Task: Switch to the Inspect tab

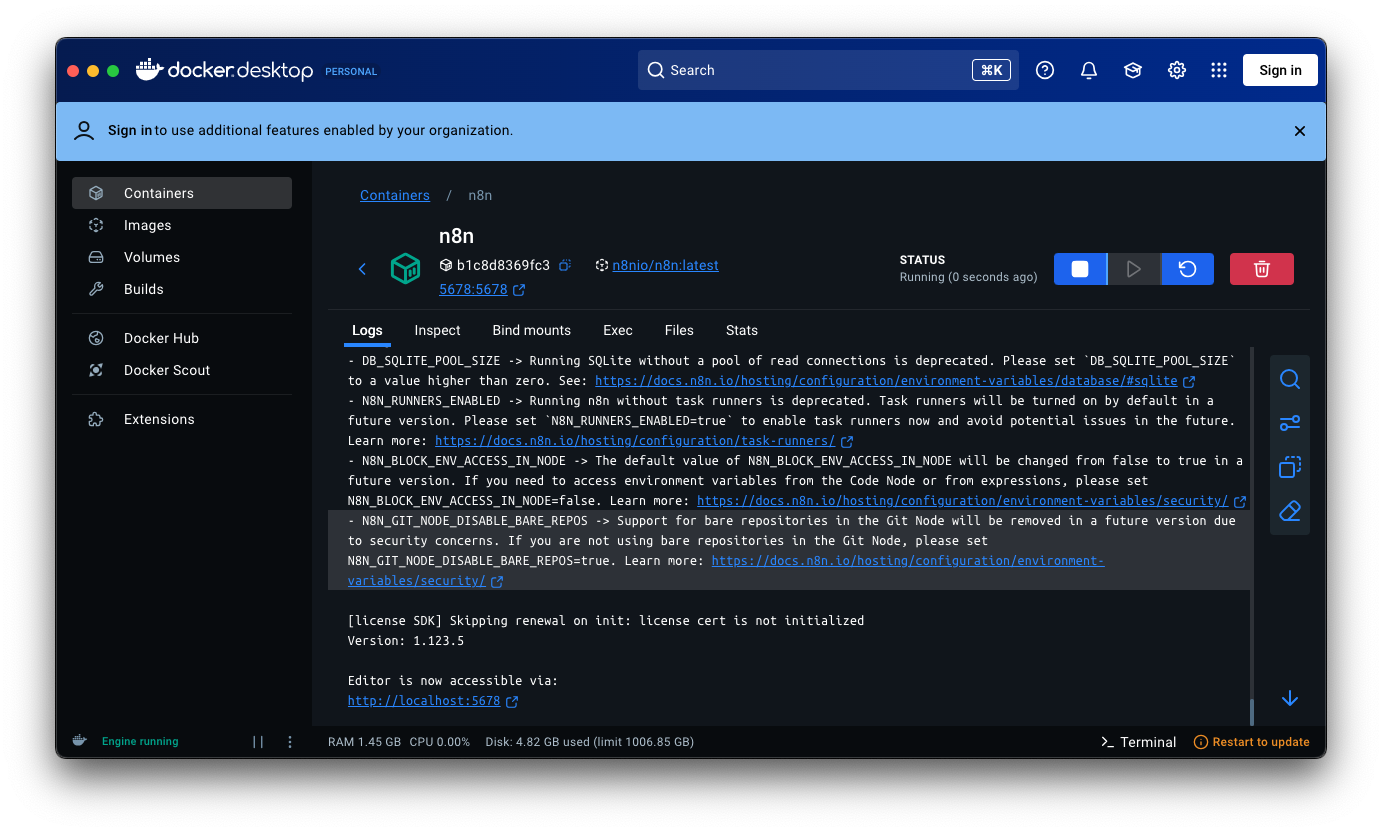Action: coord(438,330)
